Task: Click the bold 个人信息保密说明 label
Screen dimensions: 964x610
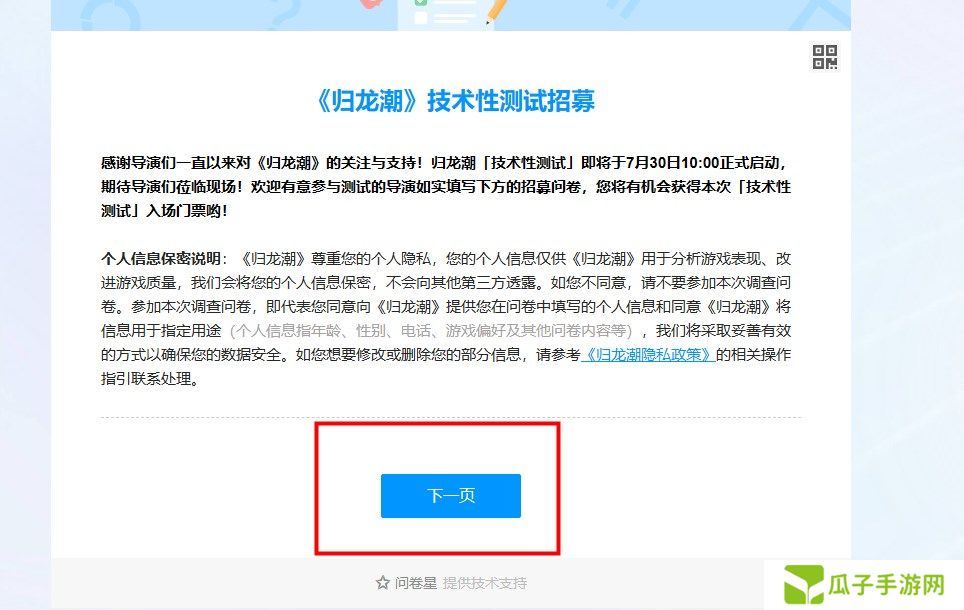Action: pos(161,259)
